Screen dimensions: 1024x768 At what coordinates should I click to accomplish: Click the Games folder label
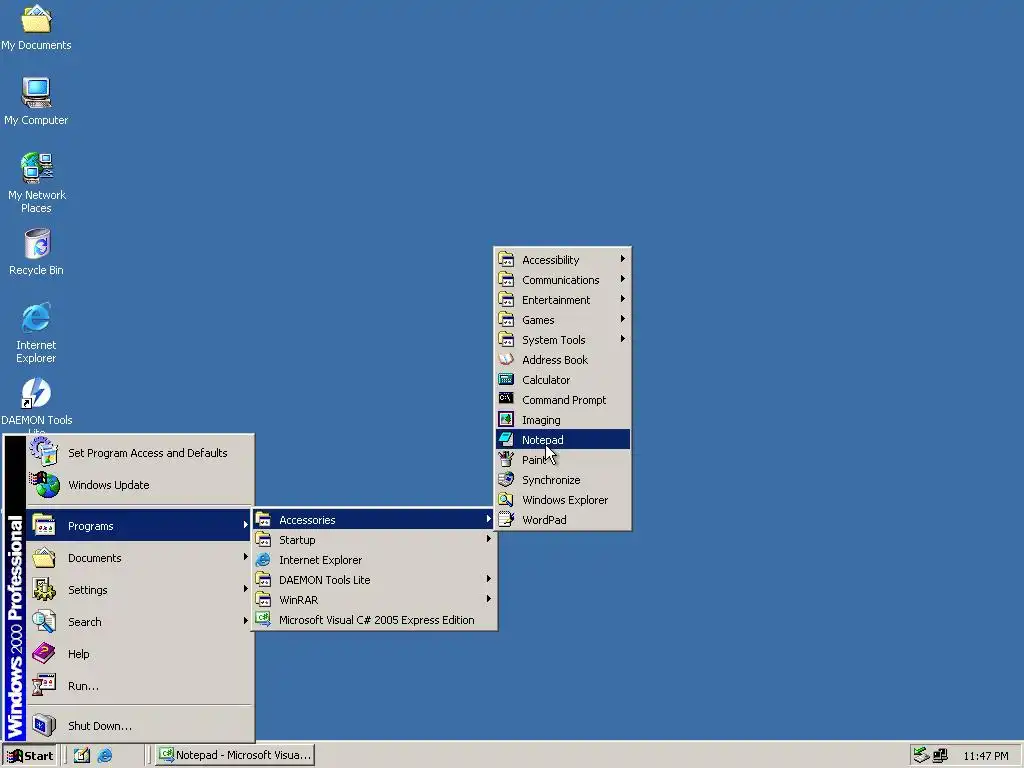pyautogui.click(x=538, y=320)
